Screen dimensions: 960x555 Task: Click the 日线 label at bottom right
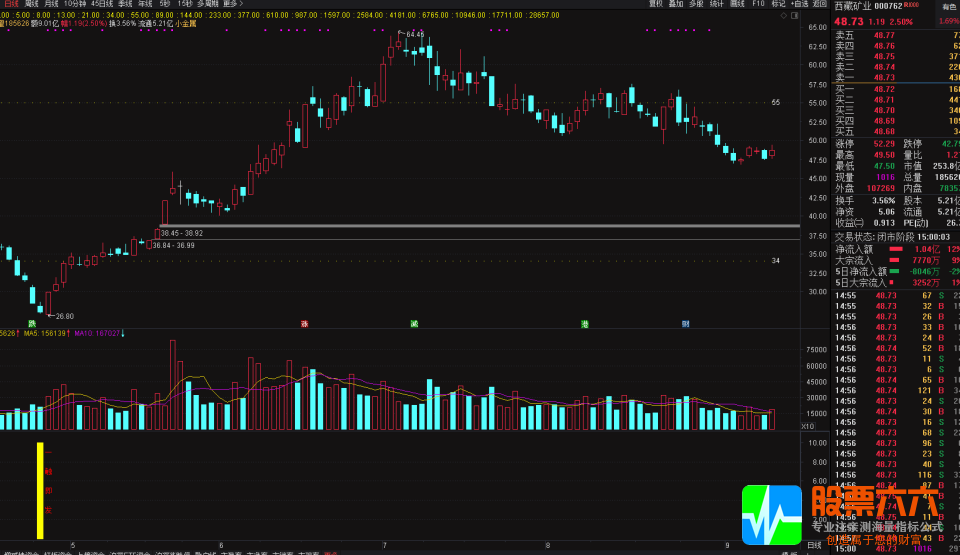(x=814, y=545)
